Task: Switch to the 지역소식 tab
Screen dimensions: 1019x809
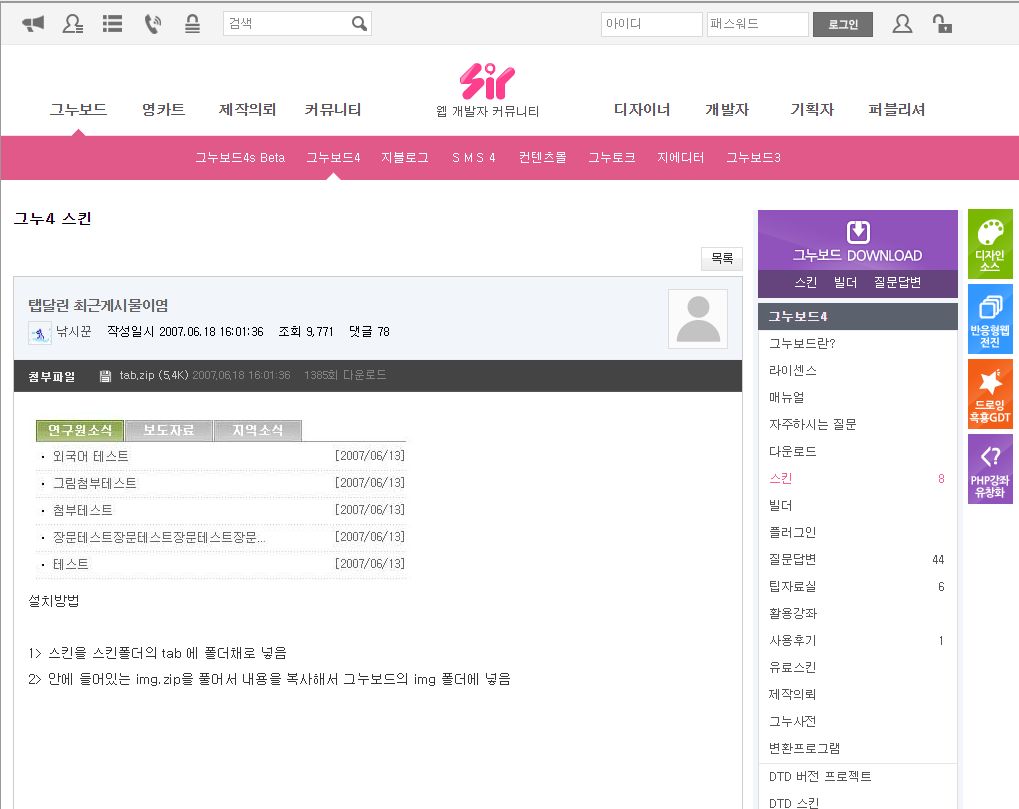Action: [257, 431]
